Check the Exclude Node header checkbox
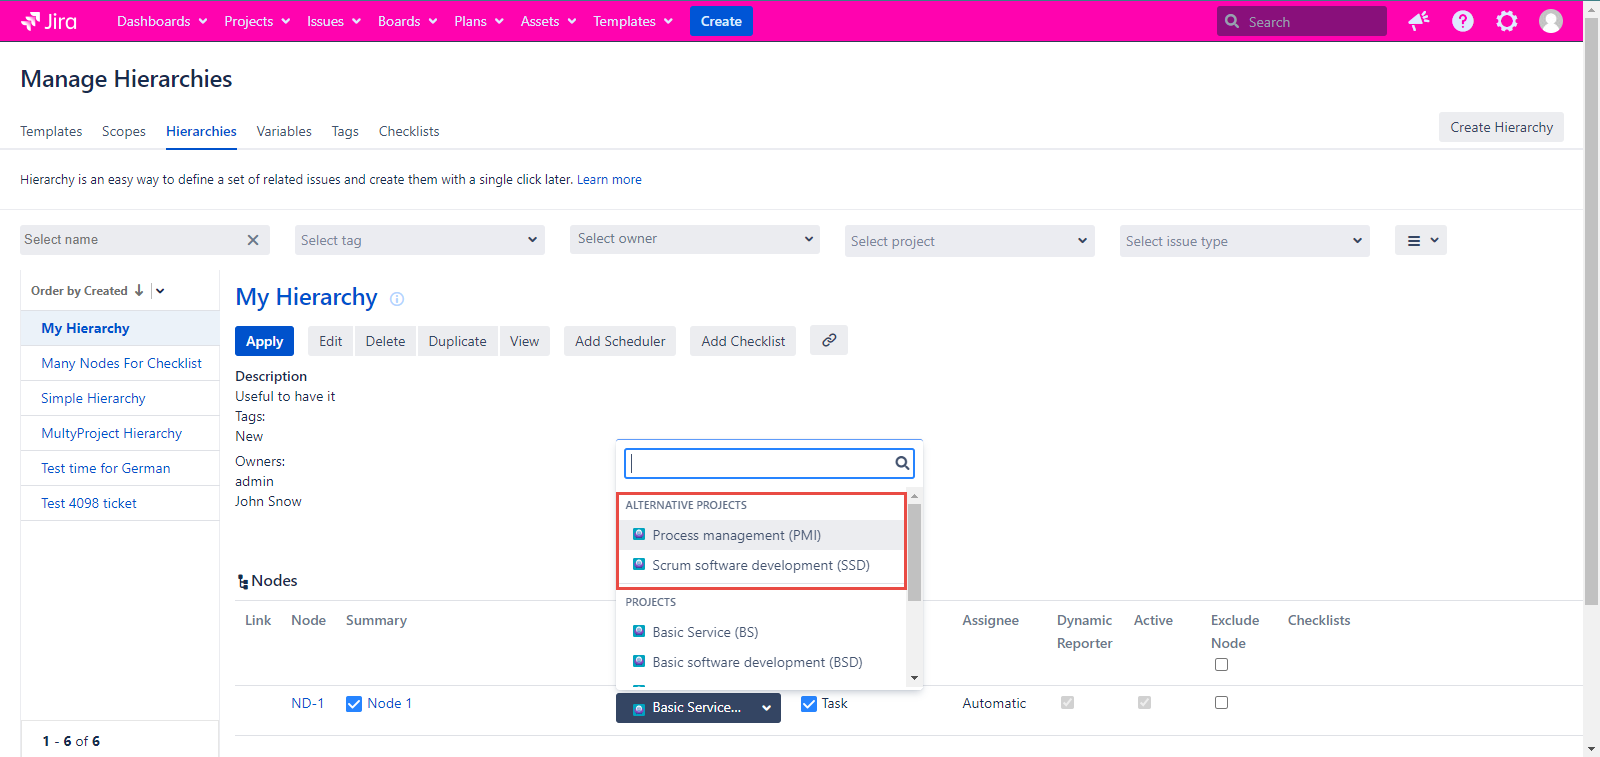Screen dimensions: 1600x757 coord(1221,665)
